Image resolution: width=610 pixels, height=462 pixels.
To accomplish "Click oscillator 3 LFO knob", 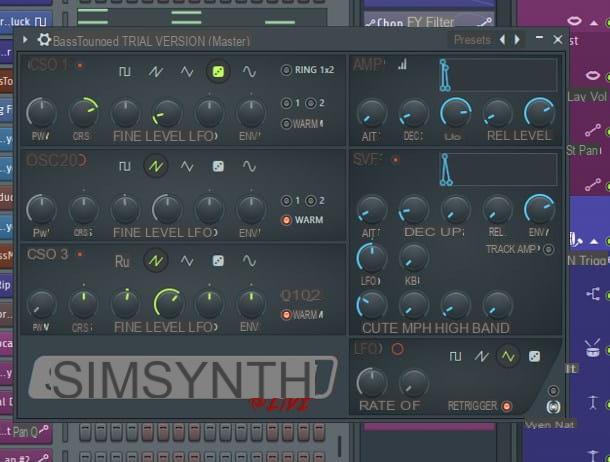I will [209, 304].
